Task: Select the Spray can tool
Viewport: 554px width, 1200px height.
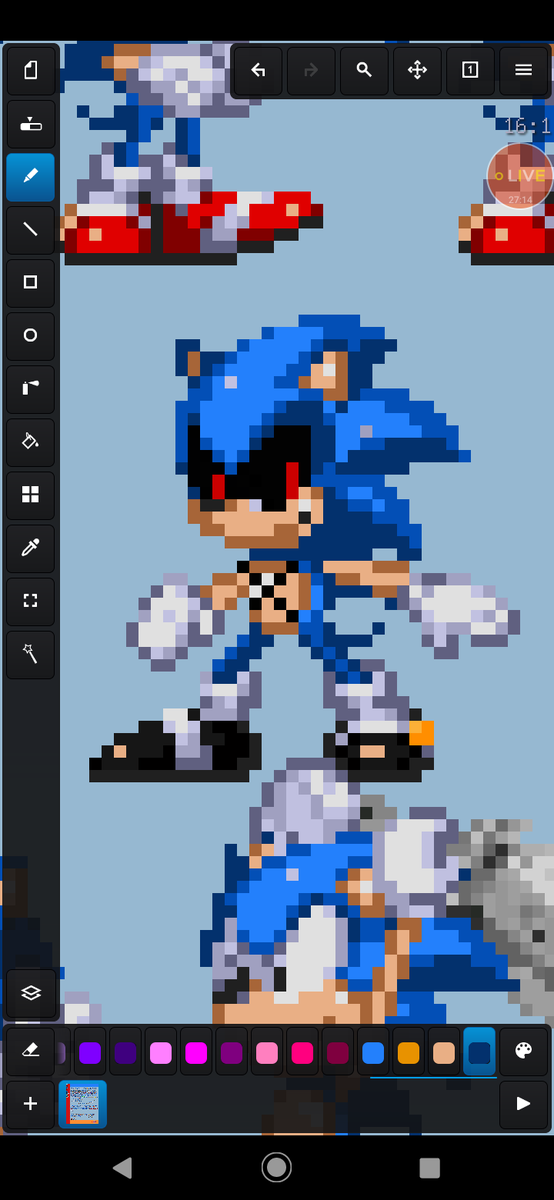Action: [x=30, y=388]
